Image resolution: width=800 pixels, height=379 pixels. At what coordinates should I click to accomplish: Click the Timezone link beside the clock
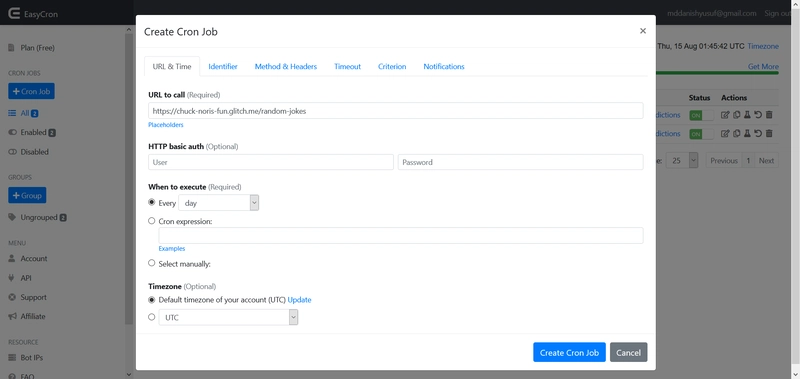point(763,46)
